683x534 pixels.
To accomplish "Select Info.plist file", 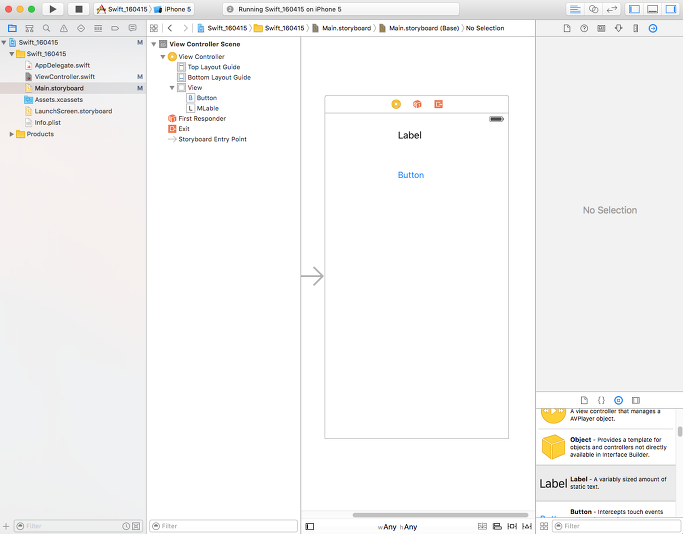I will (x=47, y=123).
